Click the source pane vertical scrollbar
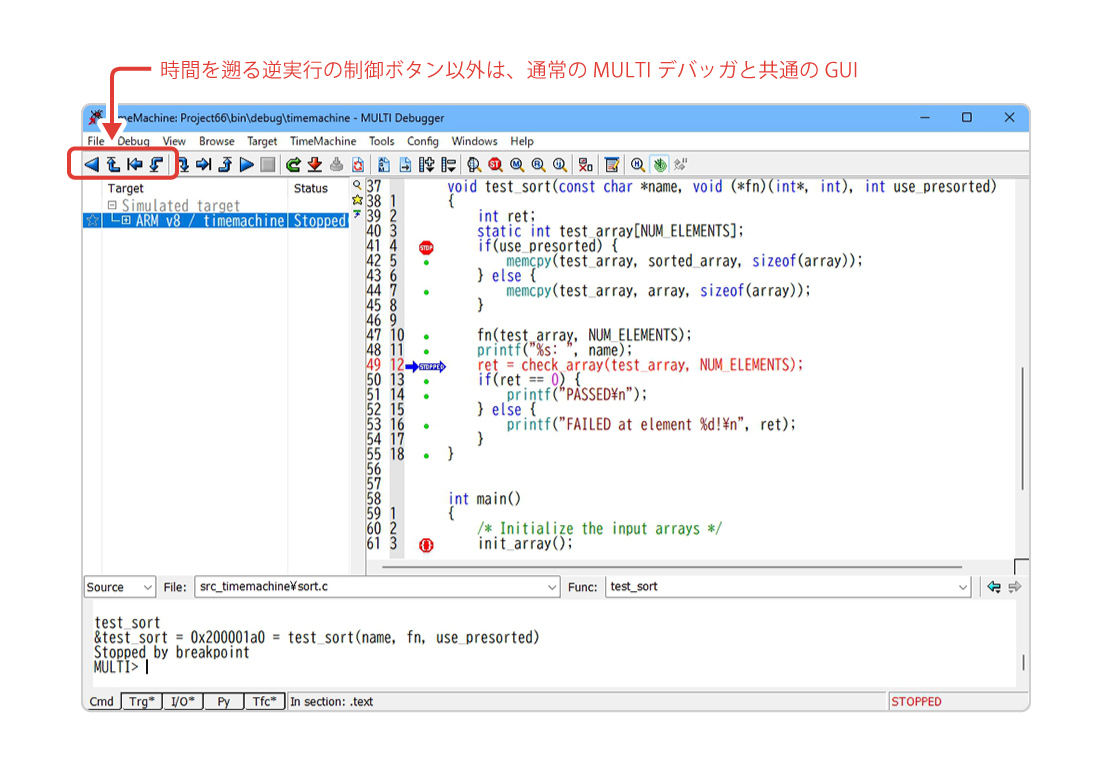 (1022, 428)
